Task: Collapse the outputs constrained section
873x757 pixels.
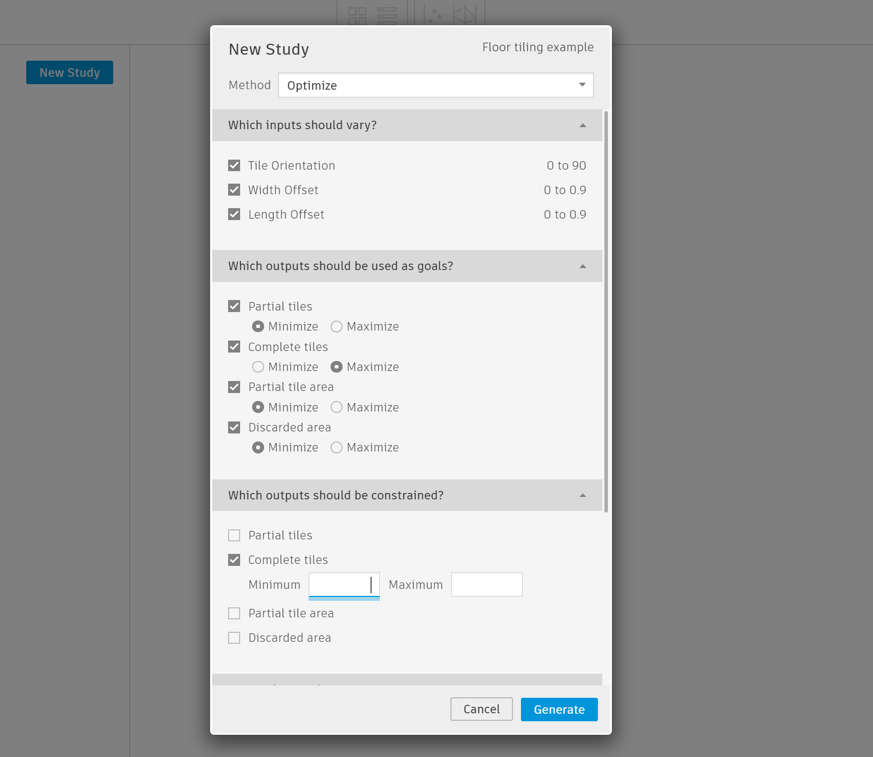Action: tap(582, 496)
